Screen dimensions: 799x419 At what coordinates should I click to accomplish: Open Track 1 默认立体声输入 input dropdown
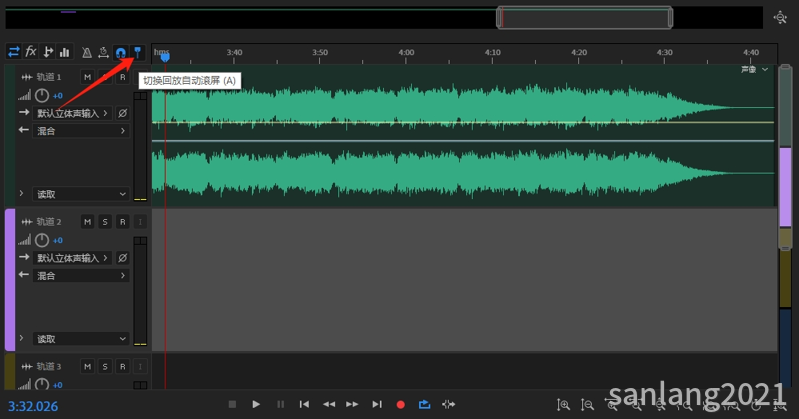click(72, 114)
